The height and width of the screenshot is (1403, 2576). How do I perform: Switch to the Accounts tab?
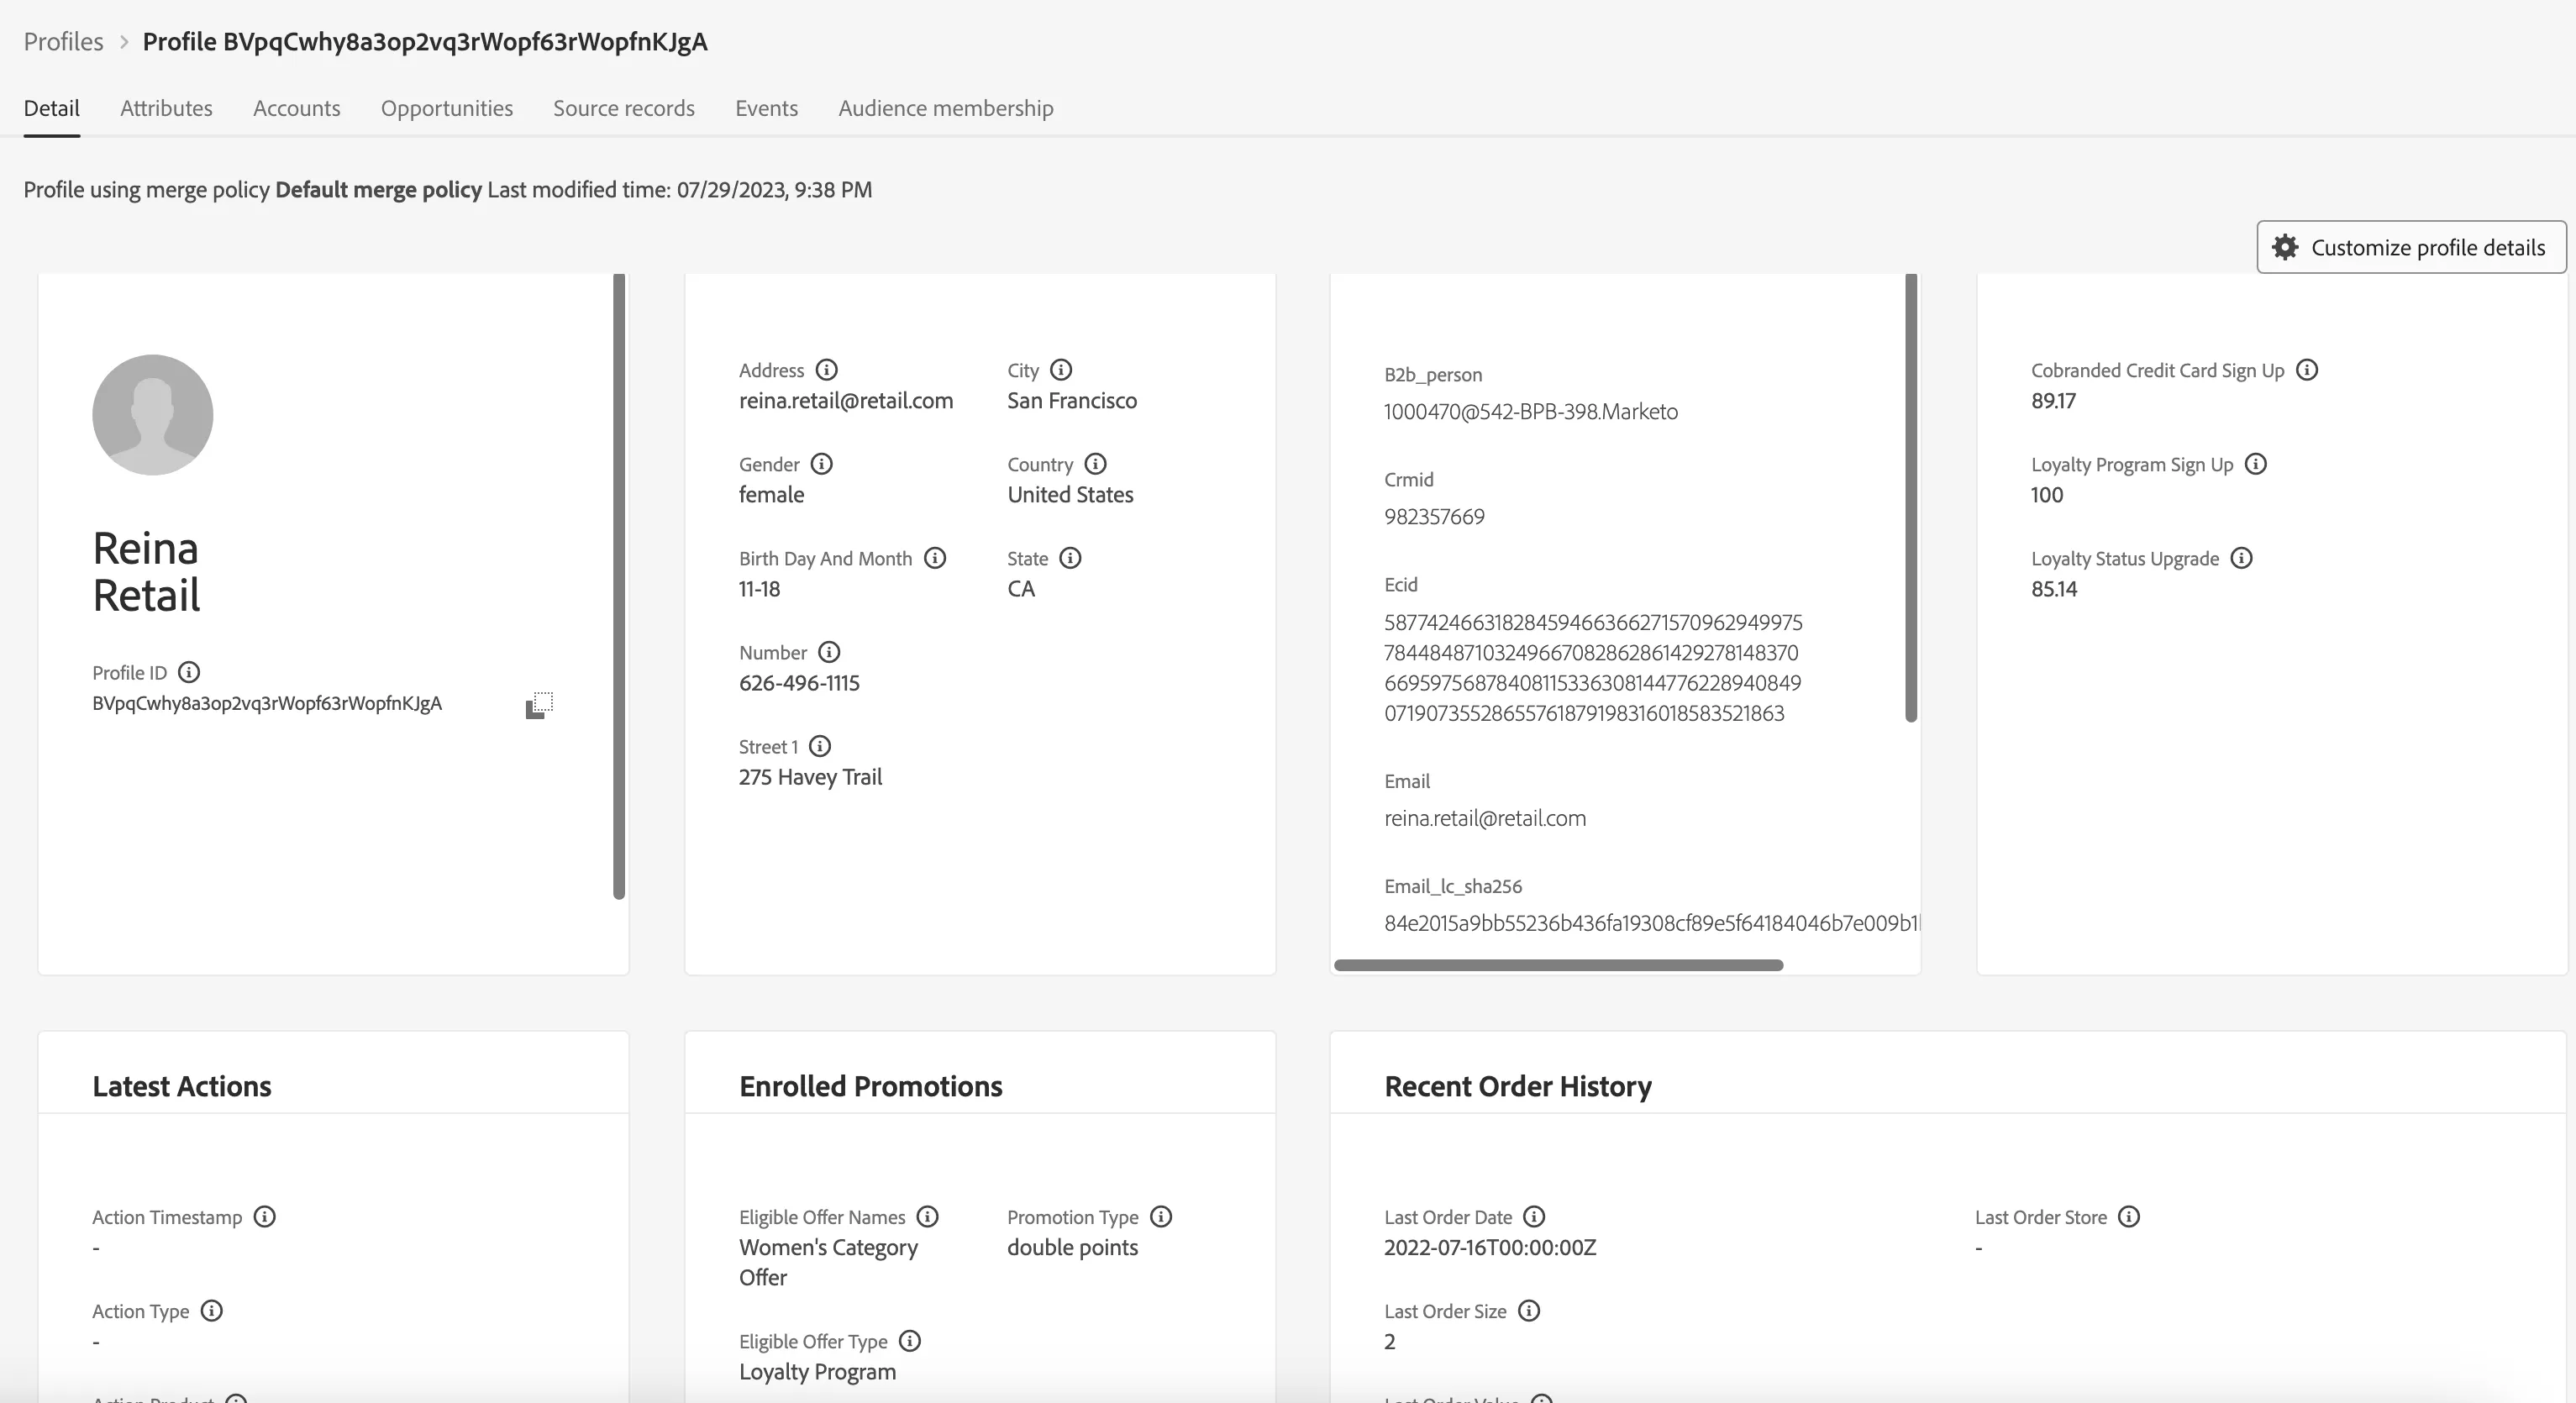pyautogui.click(x=296, y=108)
